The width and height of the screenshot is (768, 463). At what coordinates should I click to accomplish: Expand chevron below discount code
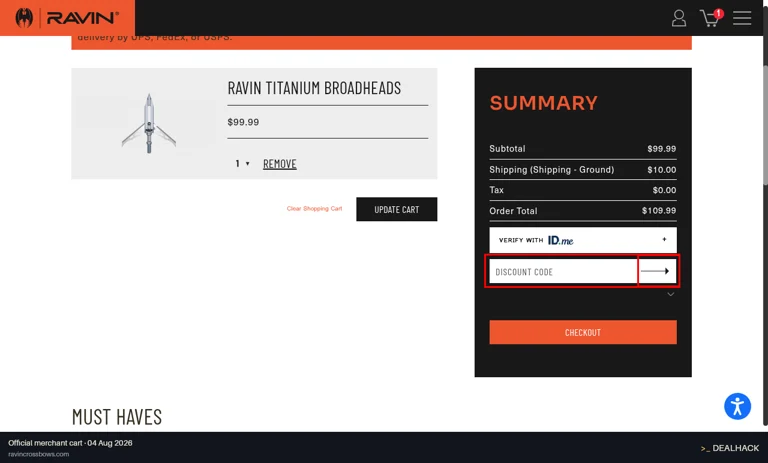(x=671, y=294)
